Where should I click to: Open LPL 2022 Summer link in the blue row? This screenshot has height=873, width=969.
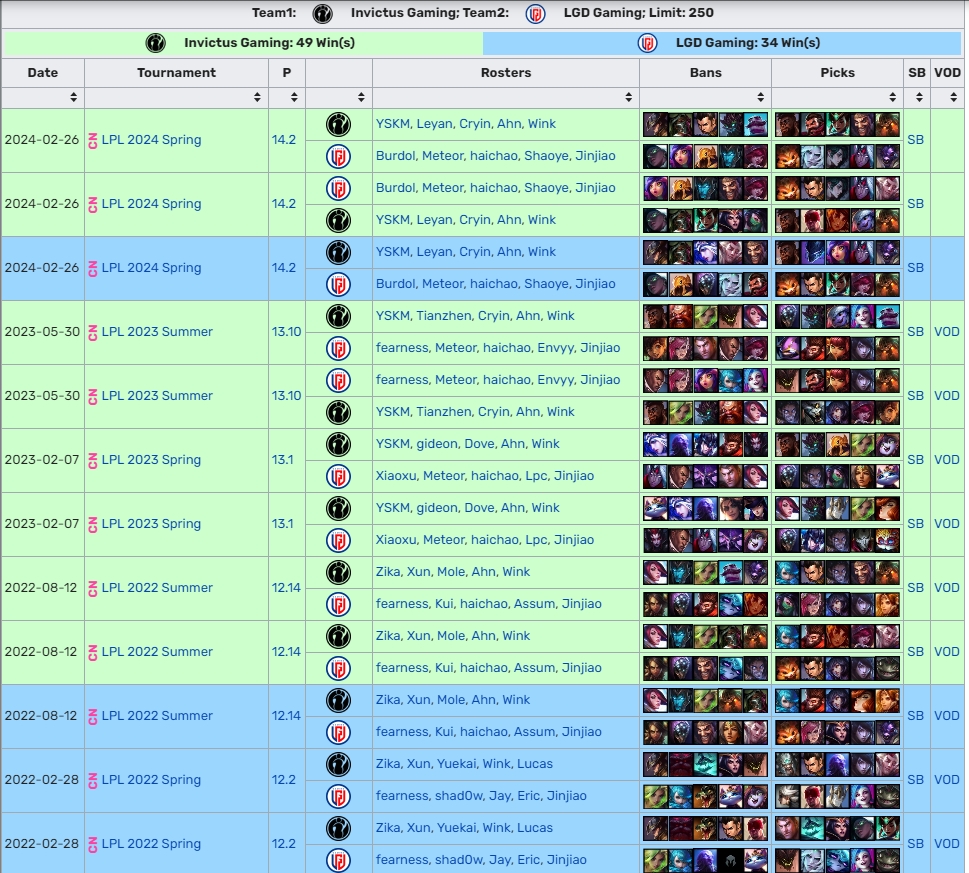pos(157,715)
